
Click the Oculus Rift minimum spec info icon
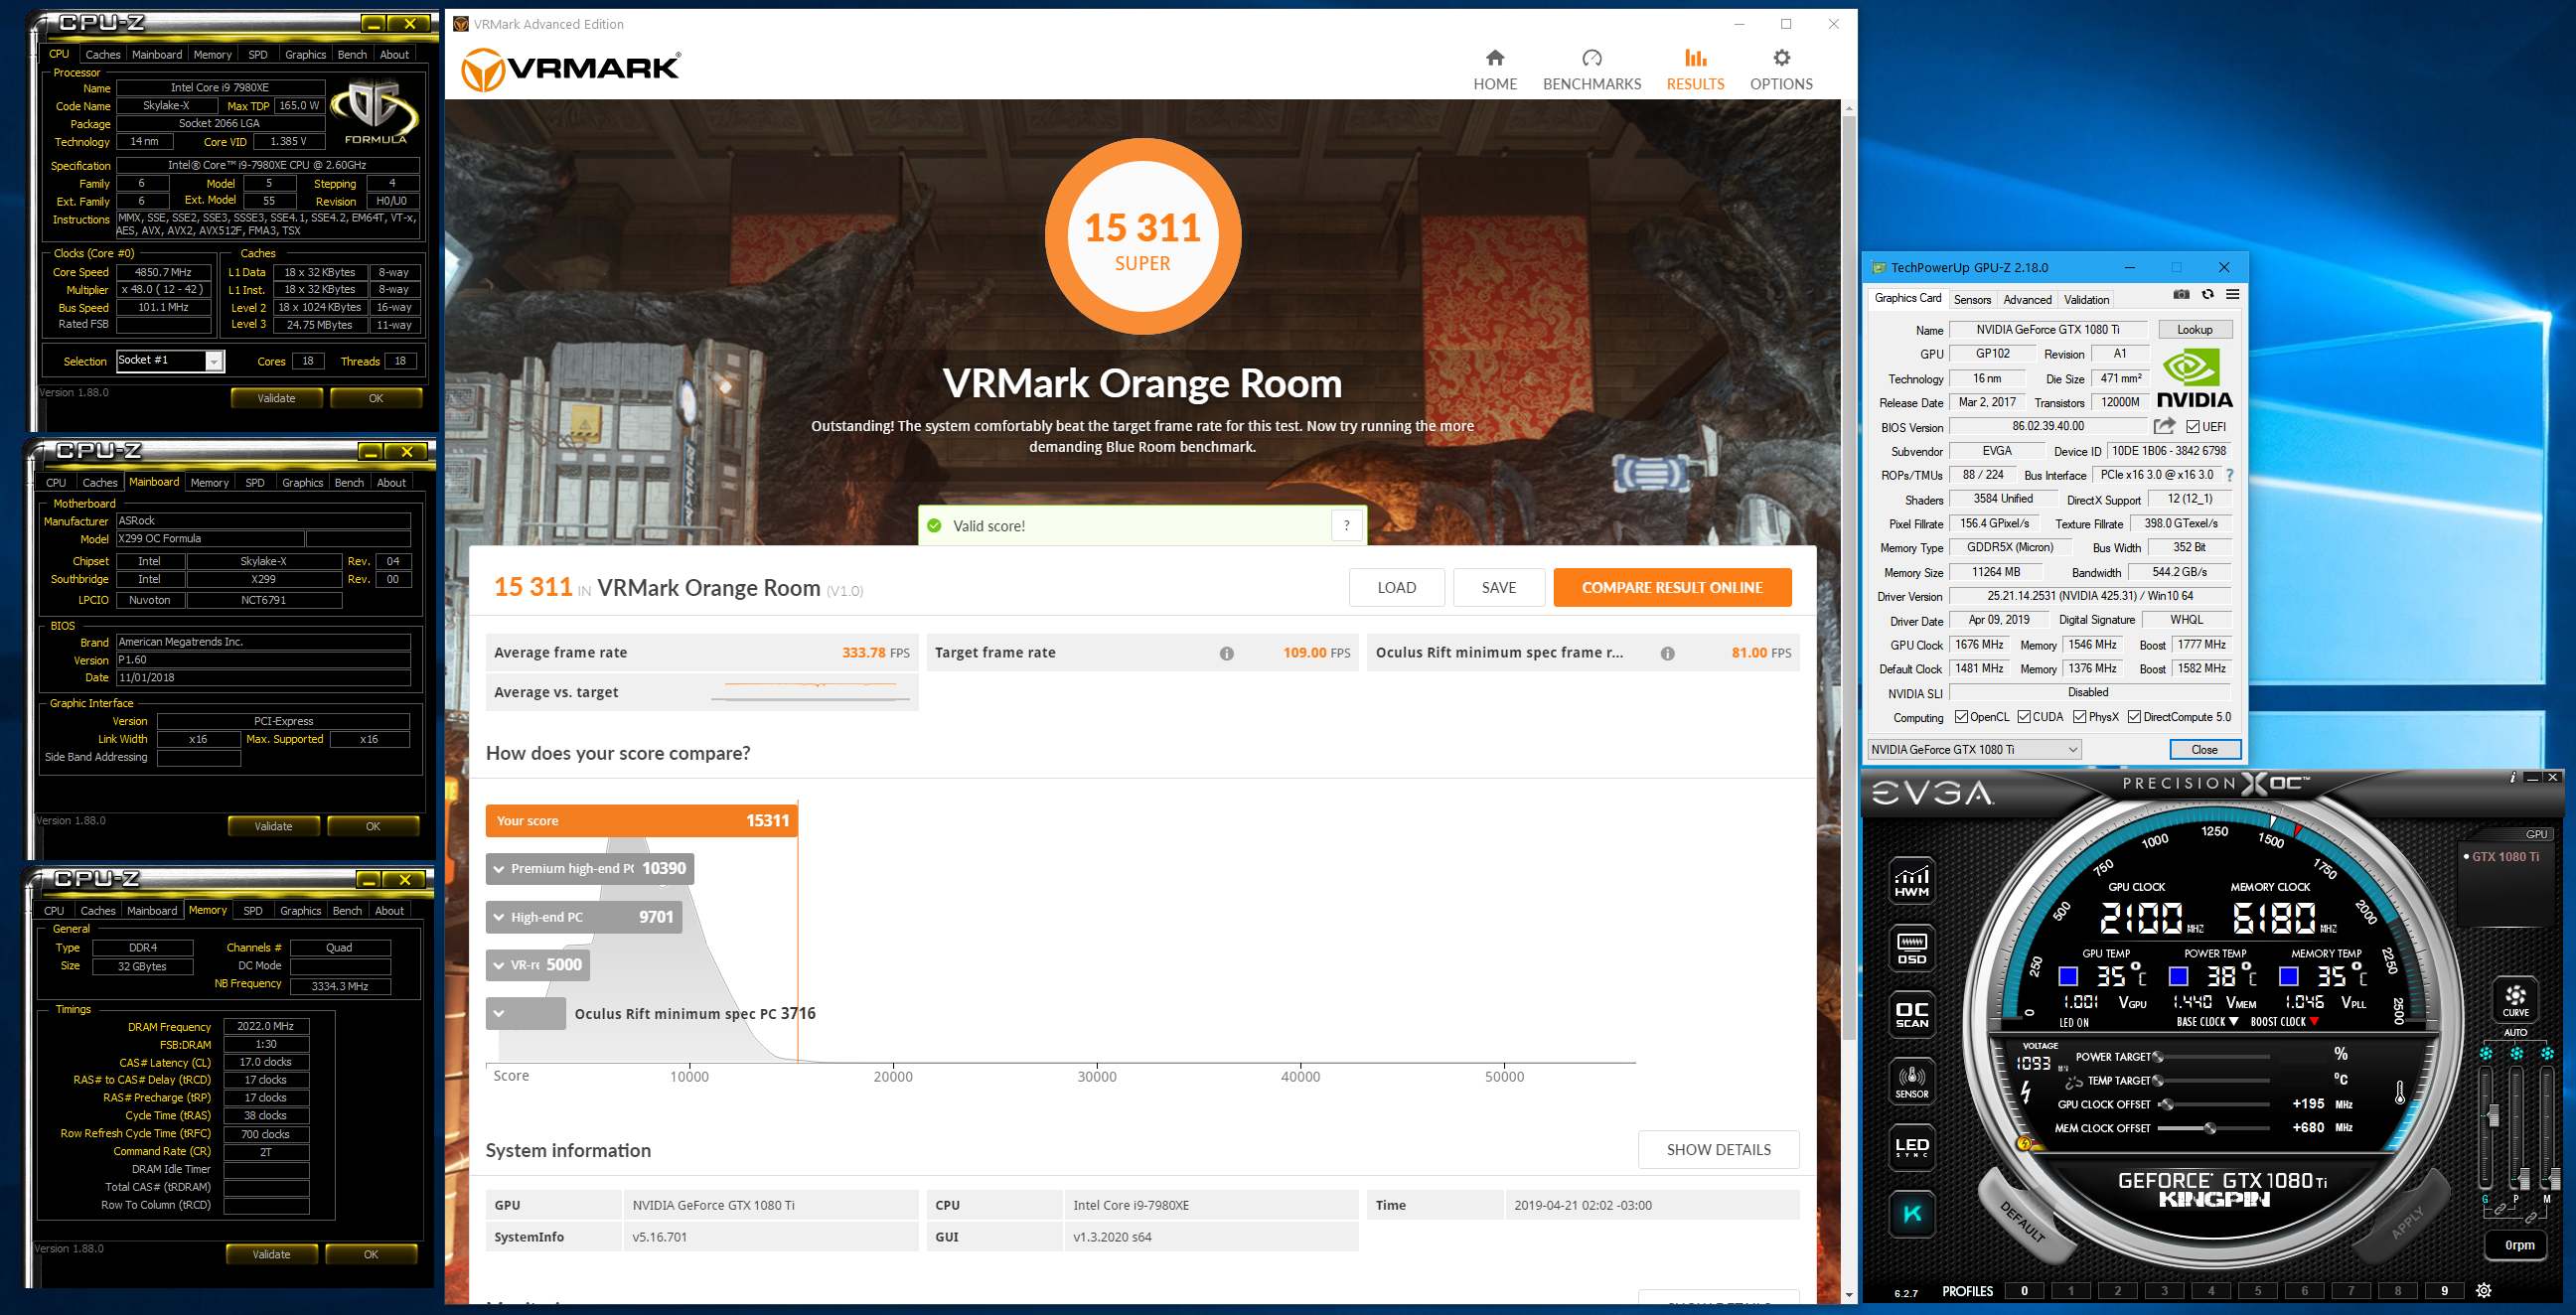pyautogui.click(x=1667, y=653)
